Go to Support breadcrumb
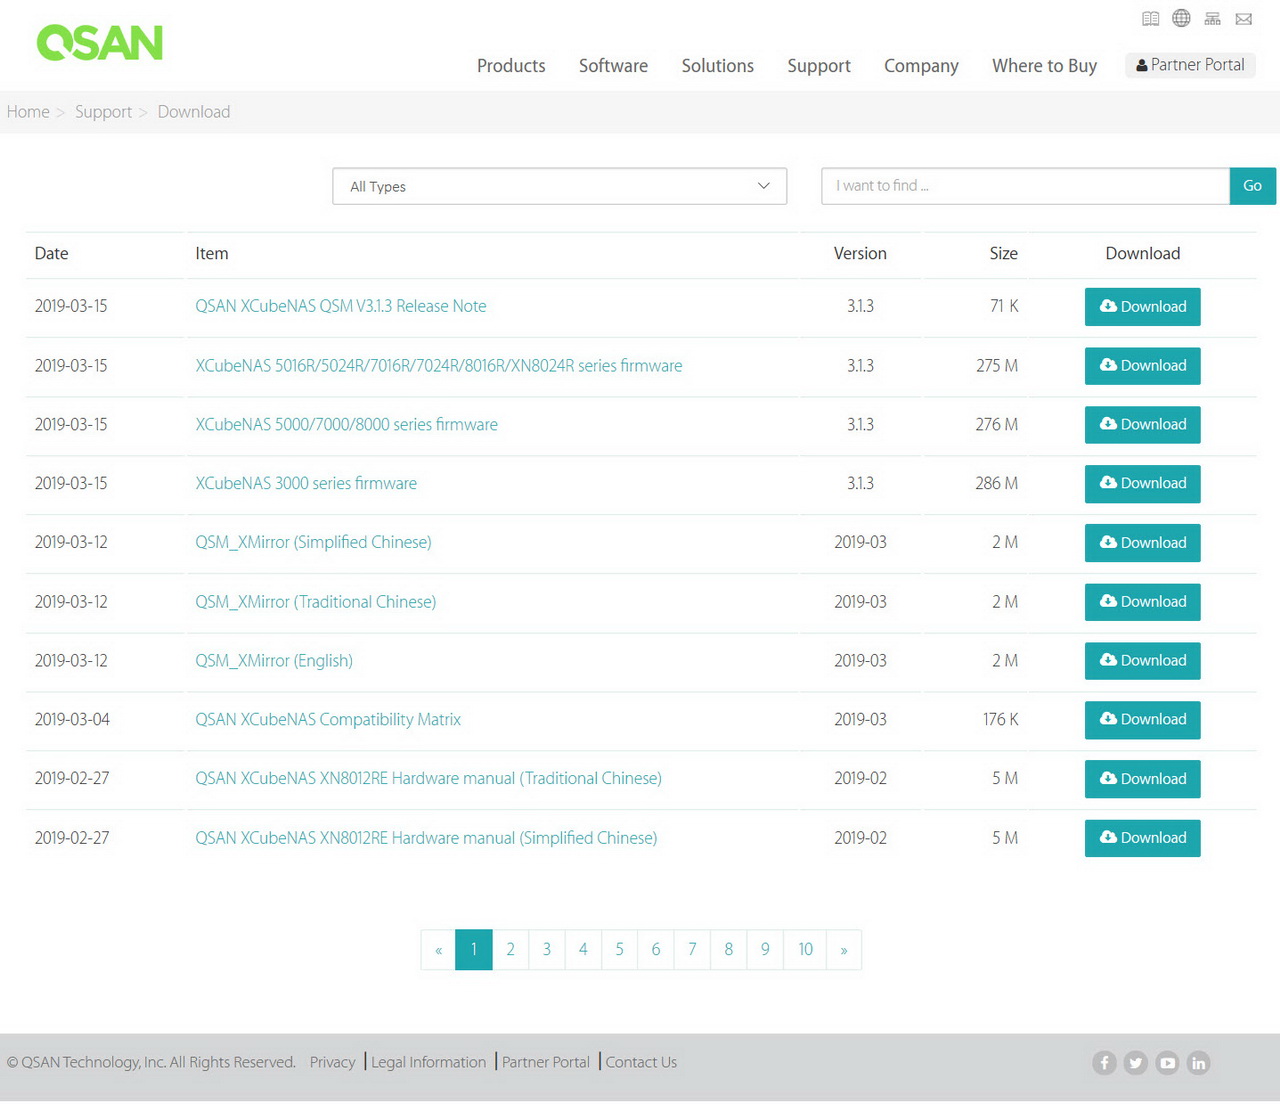 click(103, 112)
